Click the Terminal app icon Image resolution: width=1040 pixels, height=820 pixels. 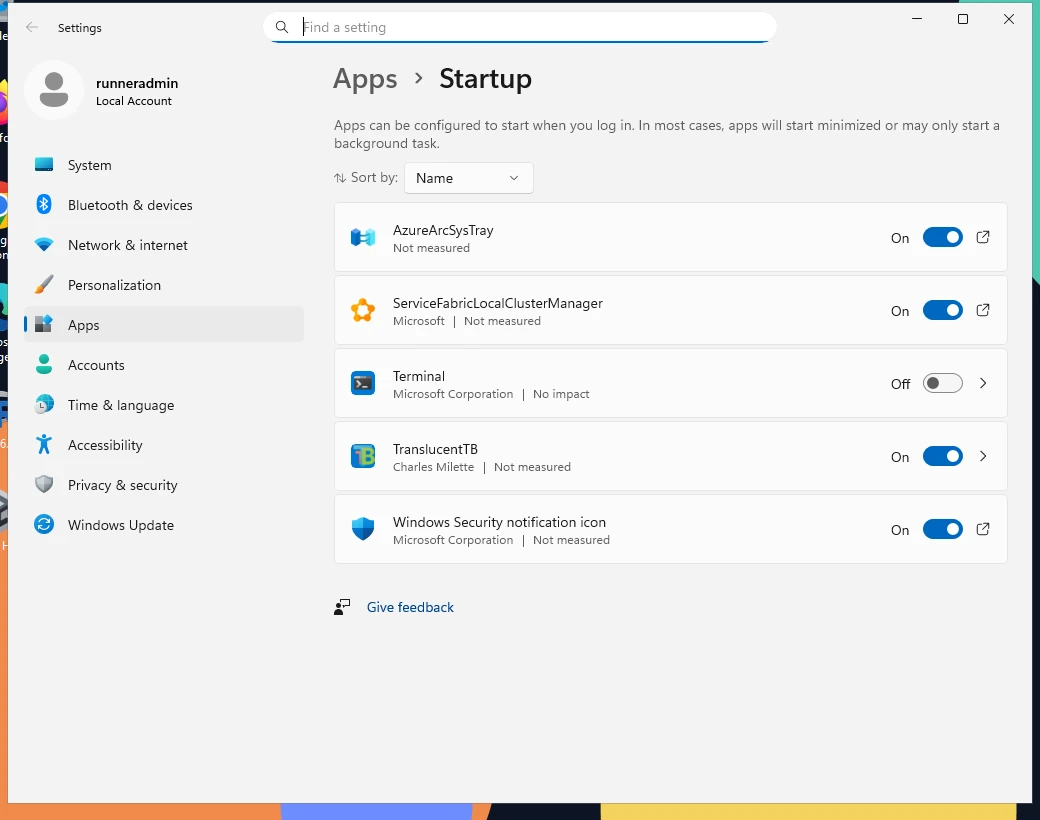point(363,383)
